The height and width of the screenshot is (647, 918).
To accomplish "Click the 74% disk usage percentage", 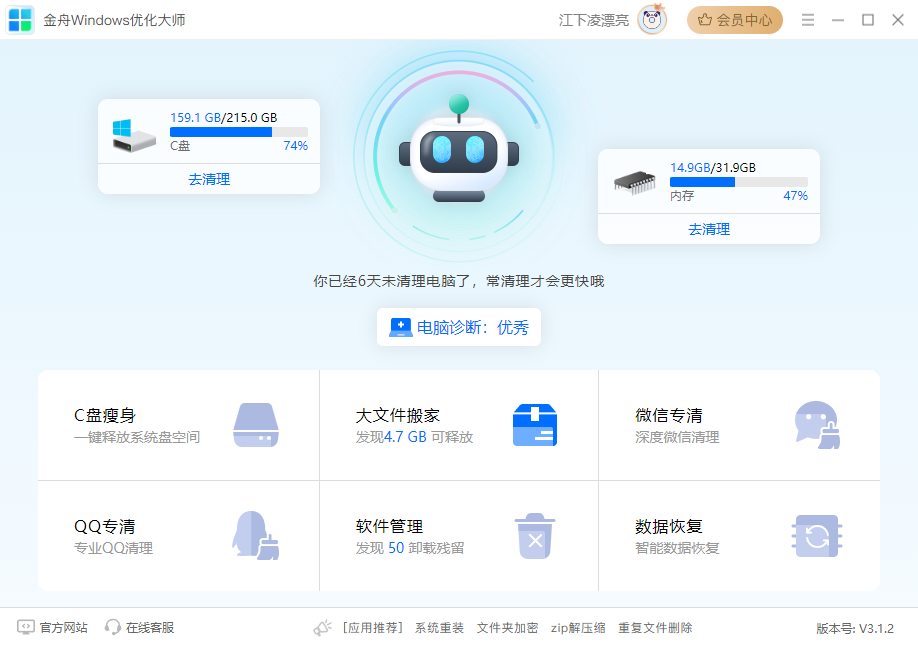I will click(x=296, y=146).
